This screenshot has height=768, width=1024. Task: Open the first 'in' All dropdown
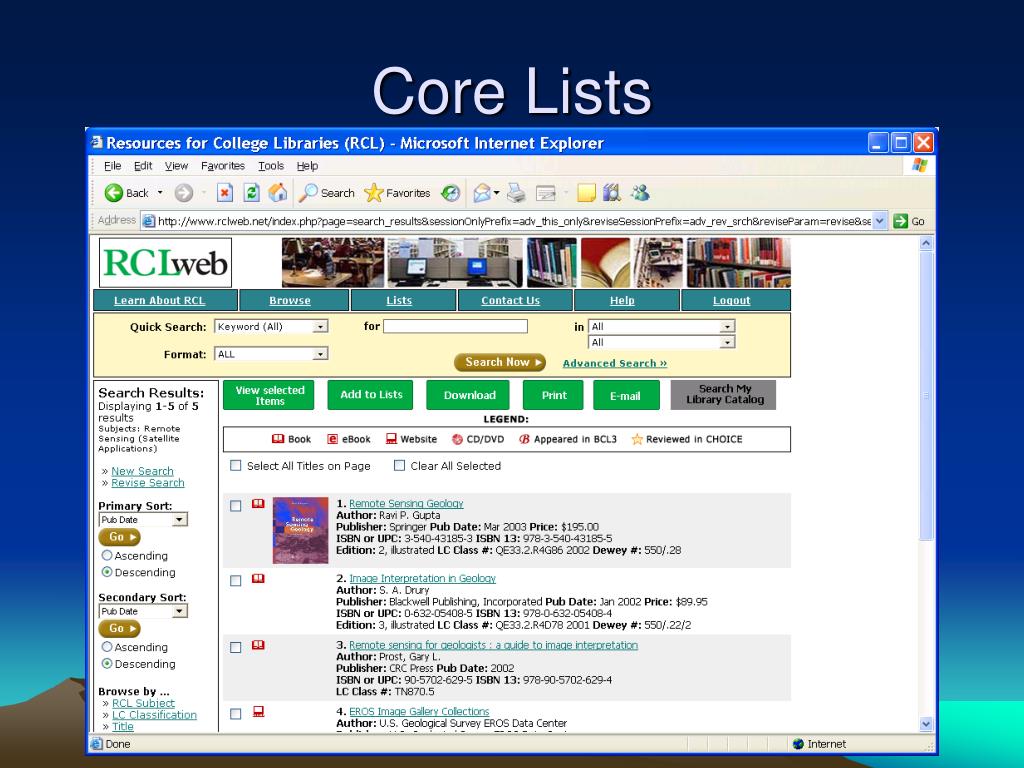(662, 326)
